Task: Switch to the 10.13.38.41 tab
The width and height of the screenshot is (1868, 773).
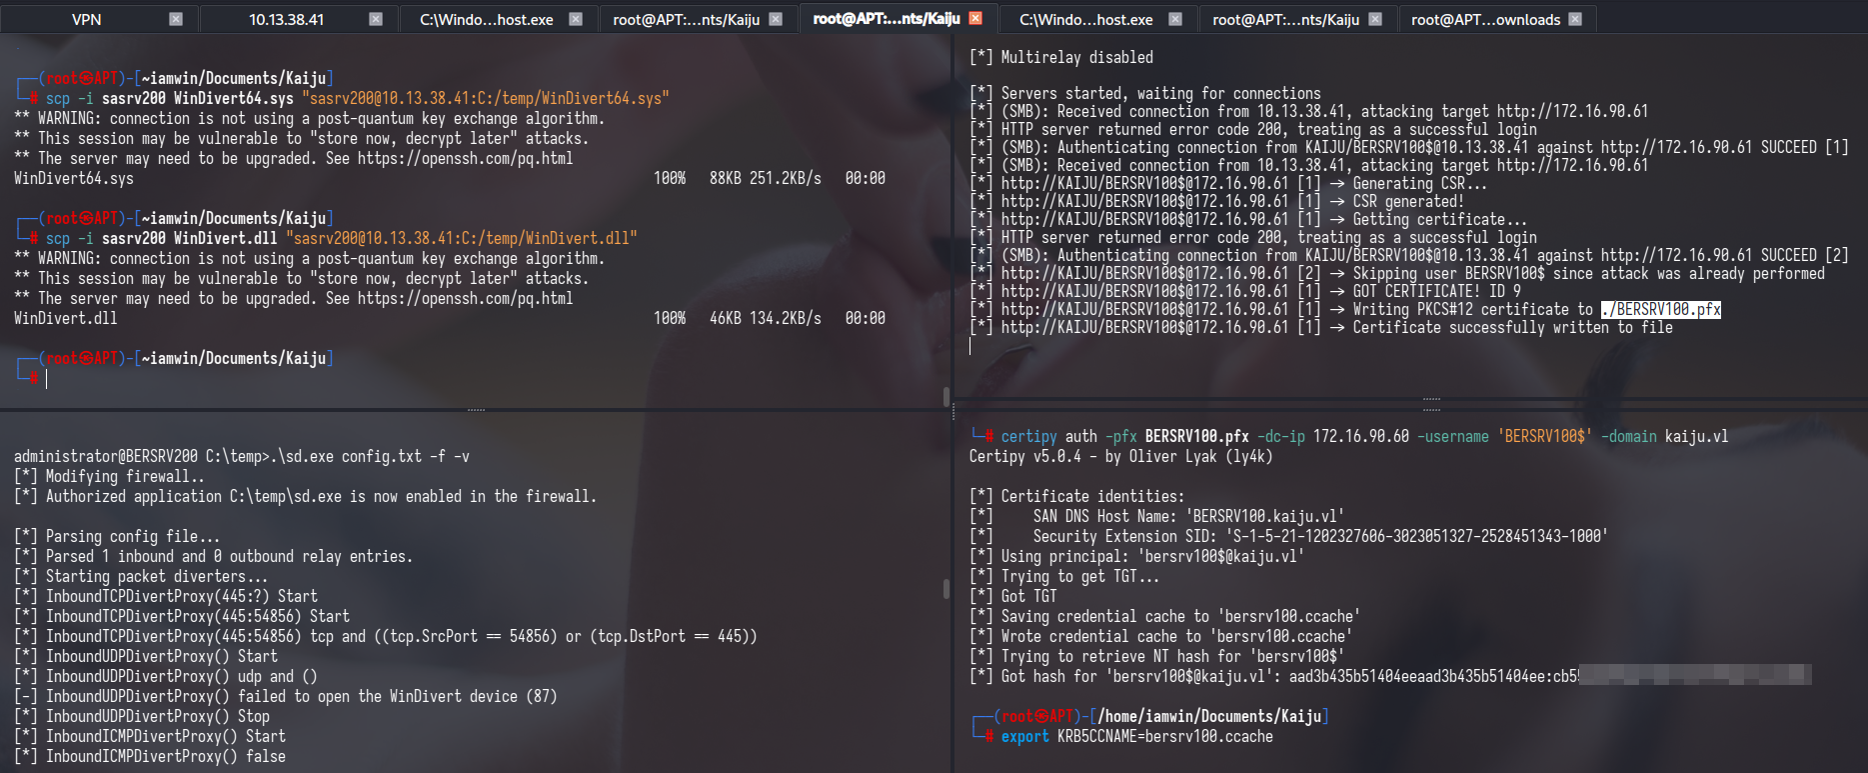Action: tap(287, 19)
